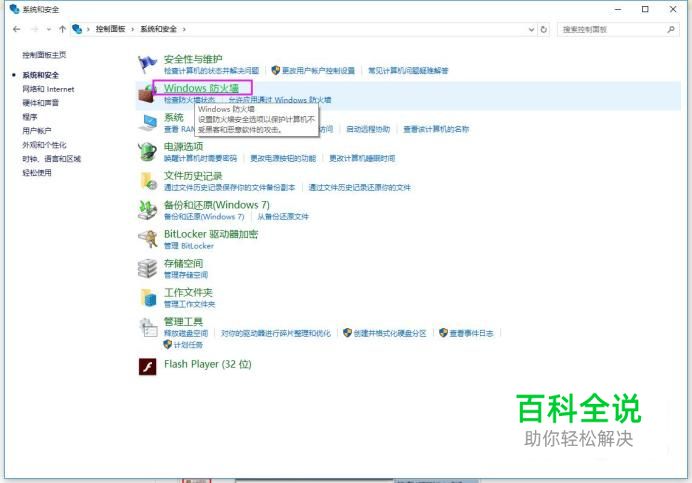692x483 pixels.
Task: Select 程序 in the sidebar
Action: pyautogui.click(x=30, y=117)
